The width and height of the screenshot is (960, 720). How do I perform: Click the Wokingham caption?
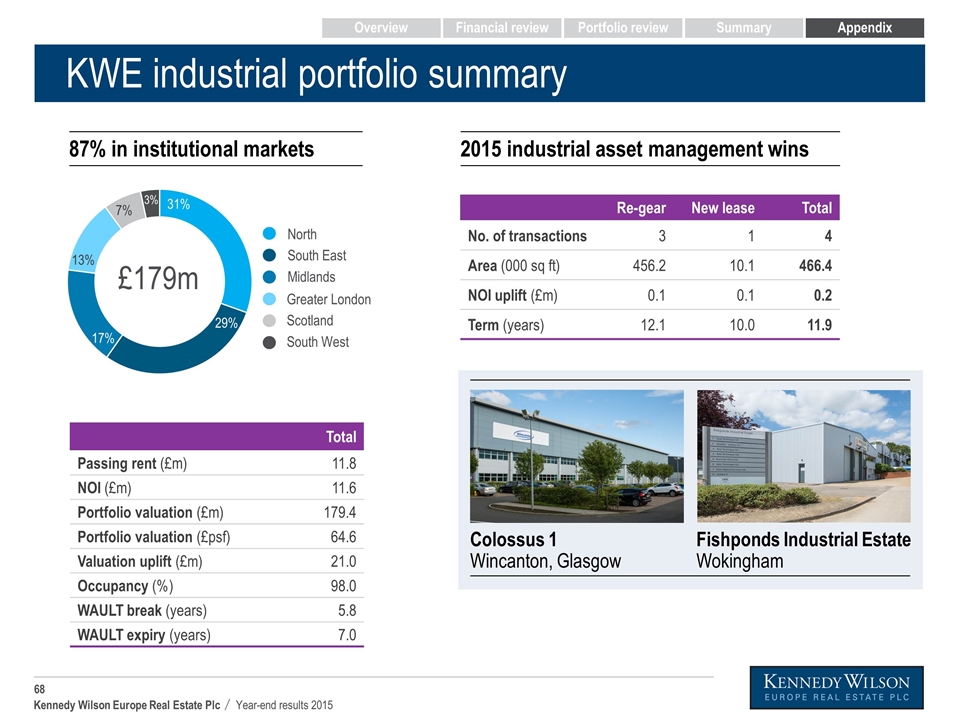(740, 561)
